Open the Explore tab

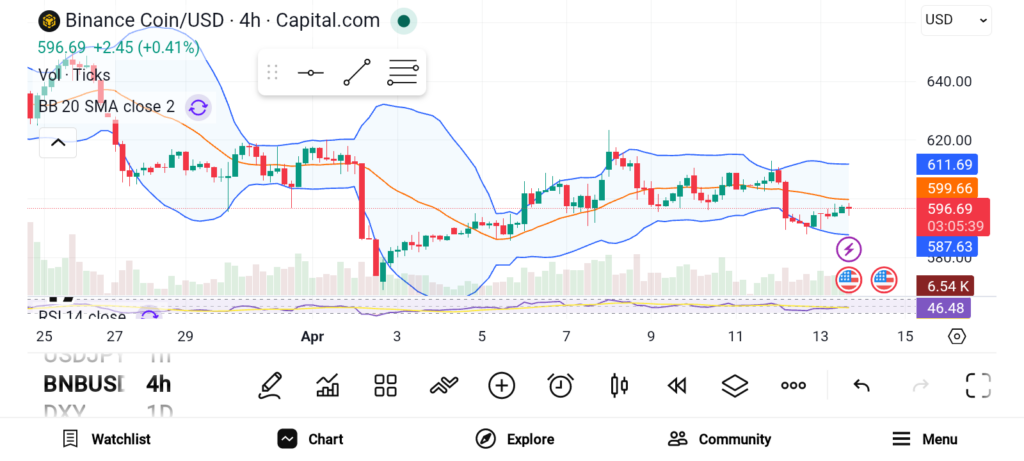pos(514,439)
